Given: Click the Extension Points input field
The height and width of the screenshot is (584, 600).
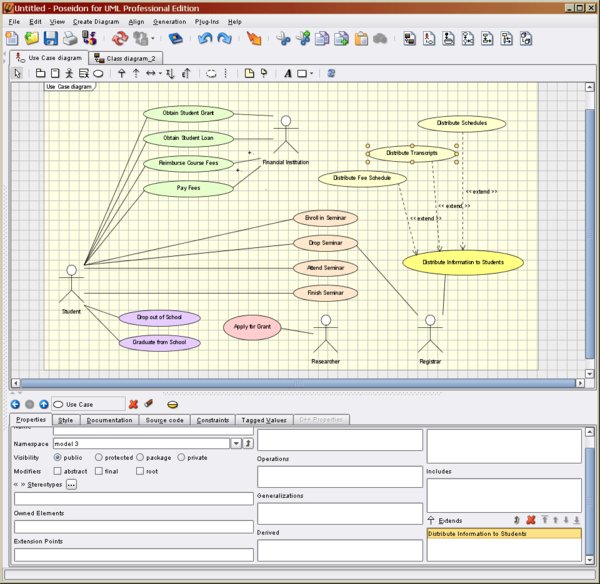Looking at the screenshot, I should click(x=134, y=555).
